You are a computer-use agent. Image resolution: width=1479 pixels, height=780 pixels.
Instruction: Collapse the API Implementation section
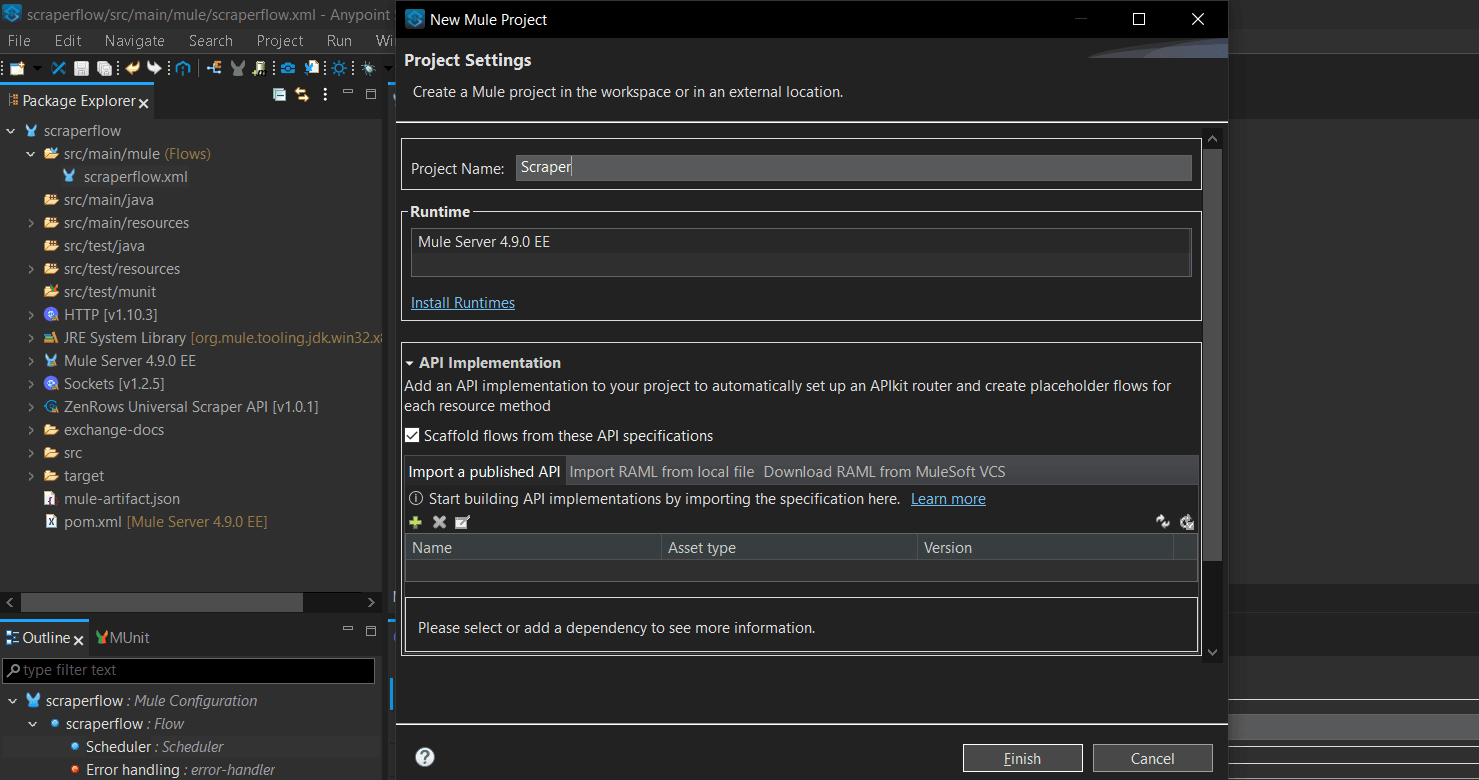click(410, 363)
